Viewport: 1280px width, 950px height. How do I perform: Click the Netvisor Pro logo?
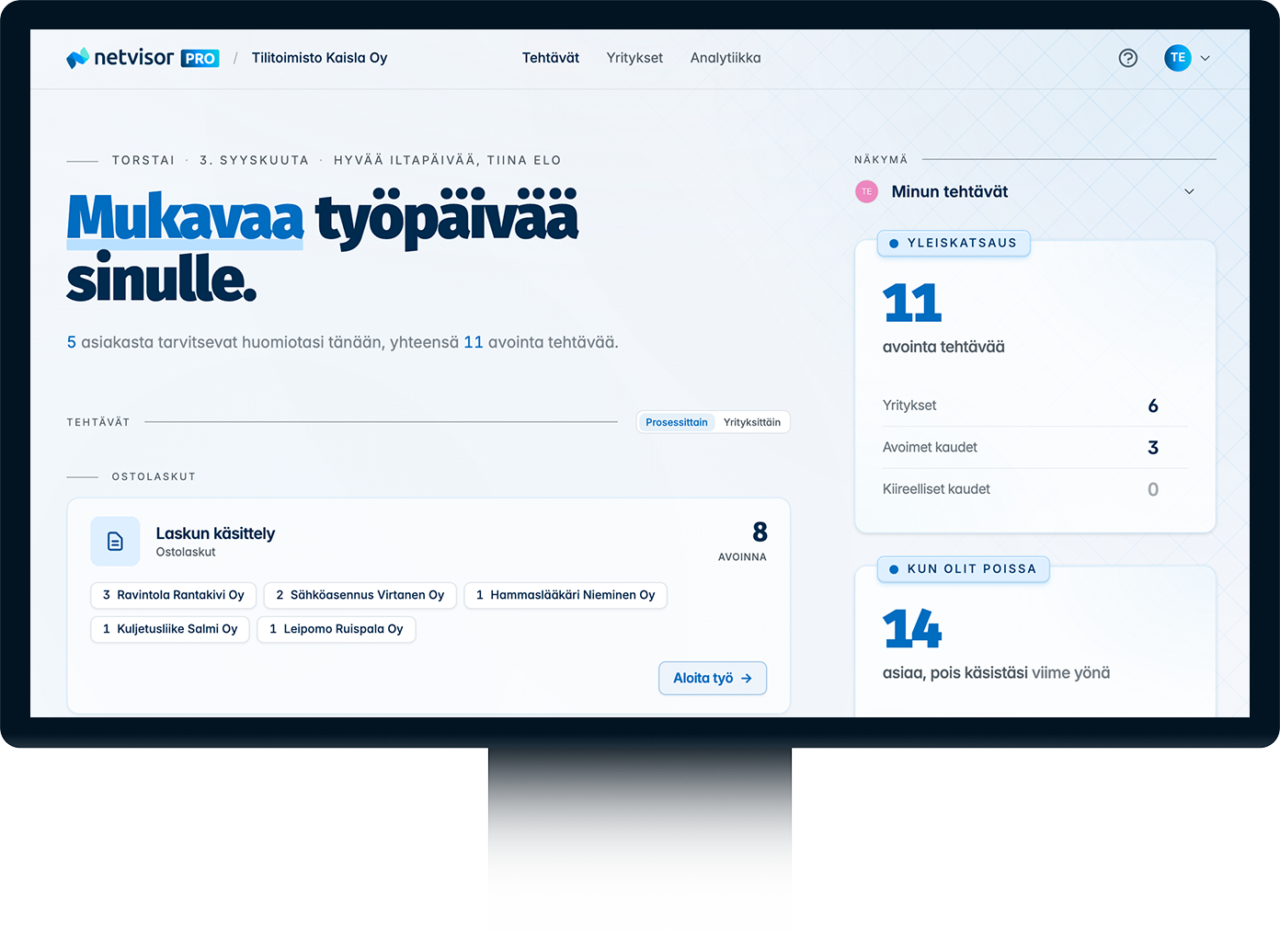tap(143, 58)
